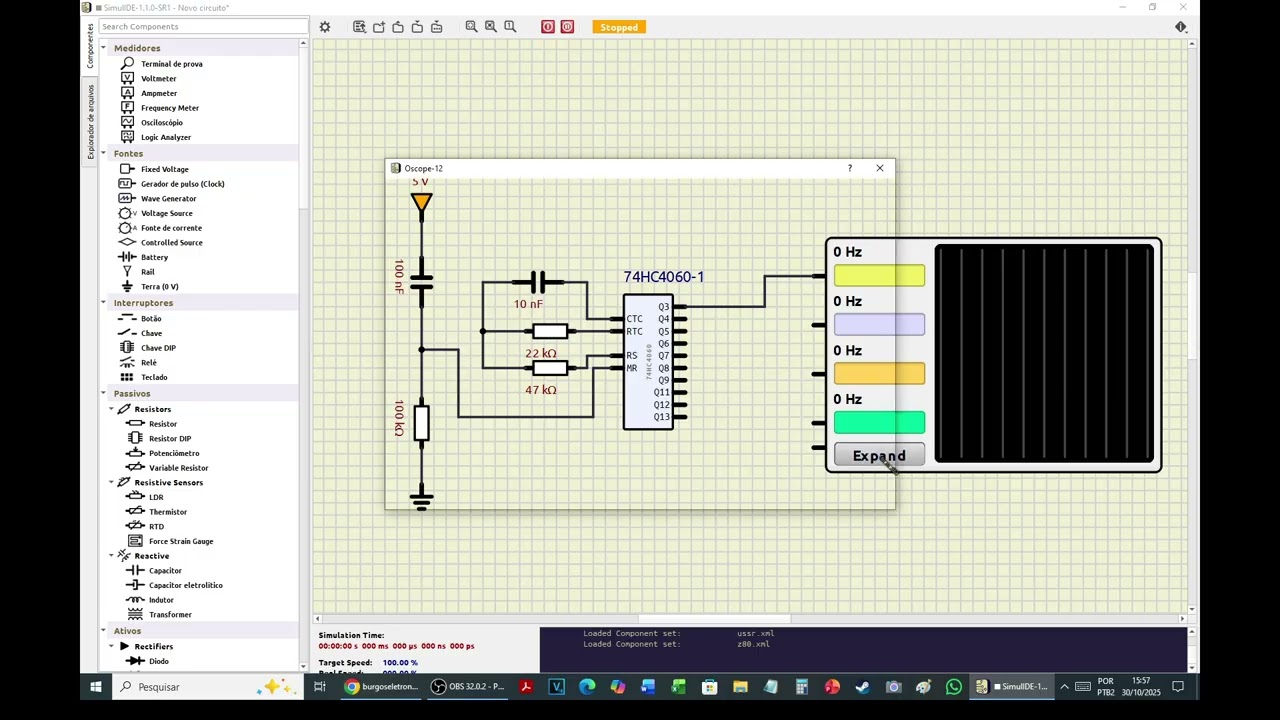Select the Voltage Source component
The height and width of the screenshot is (720, 1280).
coord(166,213)
